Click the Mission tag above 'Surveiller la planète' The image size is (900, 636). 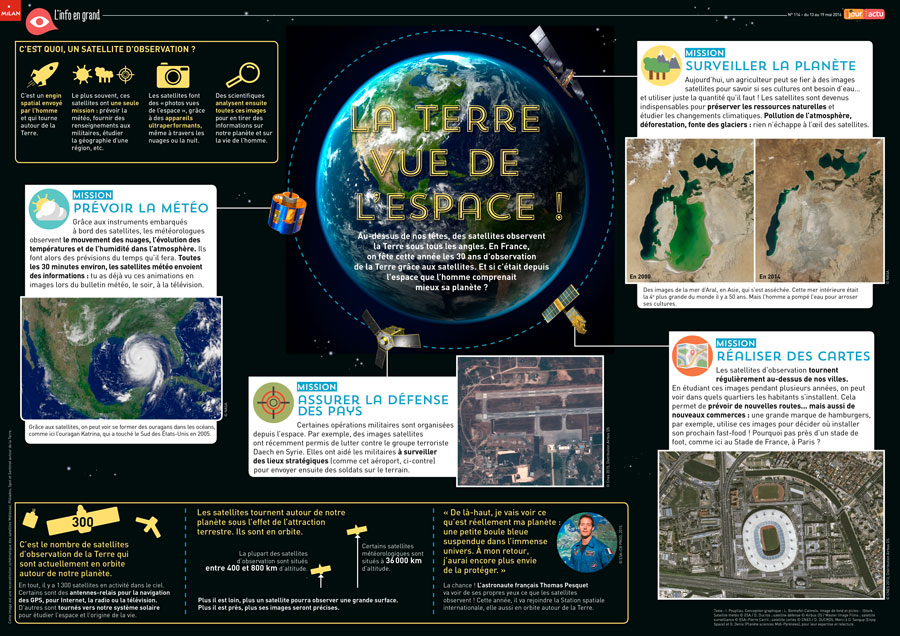[704, 52]
